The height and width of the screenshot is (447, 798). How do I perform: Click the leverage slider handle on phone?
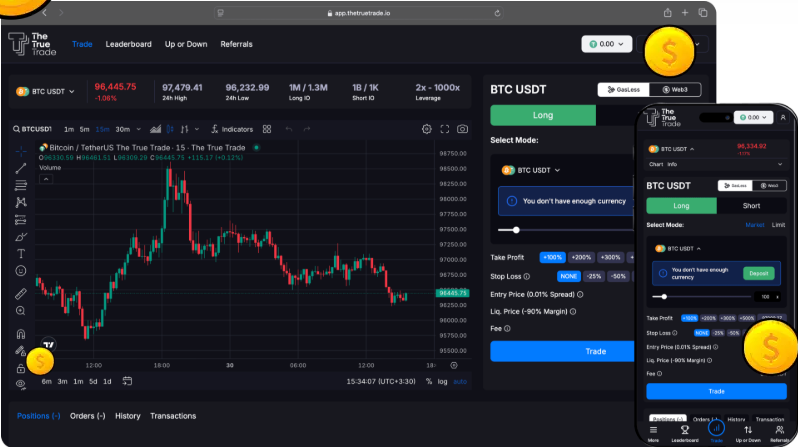tap(664, 296)
